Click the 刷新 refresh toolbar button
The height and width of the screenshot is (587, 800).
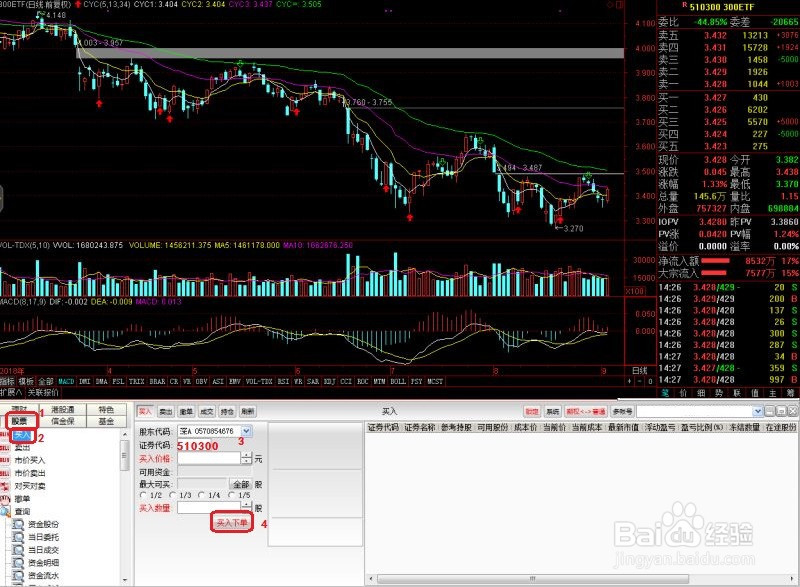tap(247, 411)
